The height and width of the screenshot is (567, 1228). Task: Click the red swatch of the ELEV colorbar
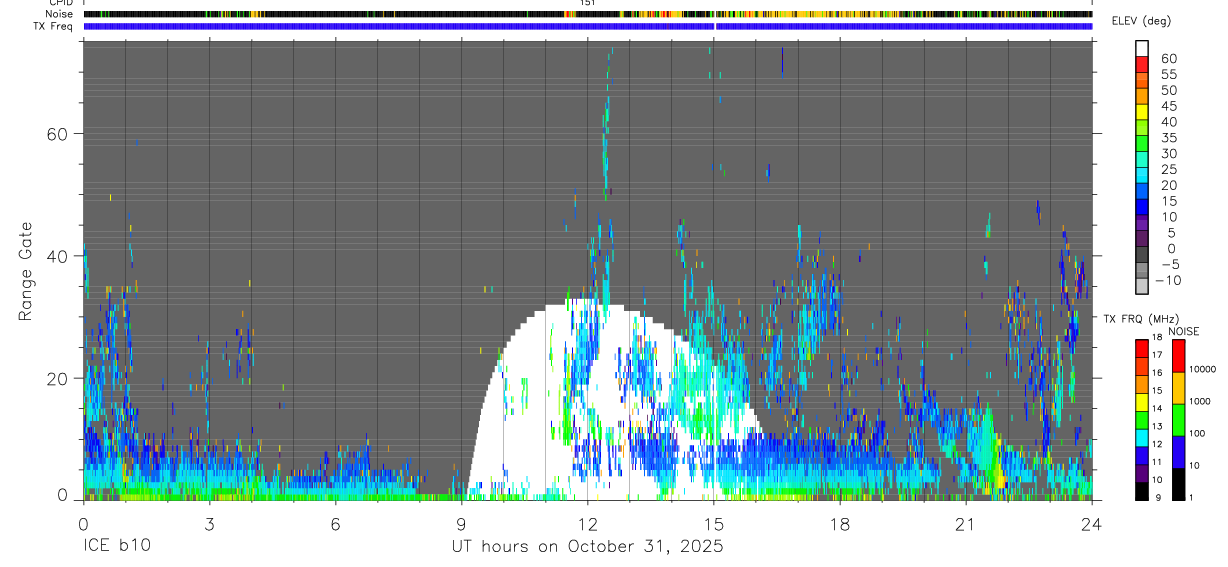1141,64
